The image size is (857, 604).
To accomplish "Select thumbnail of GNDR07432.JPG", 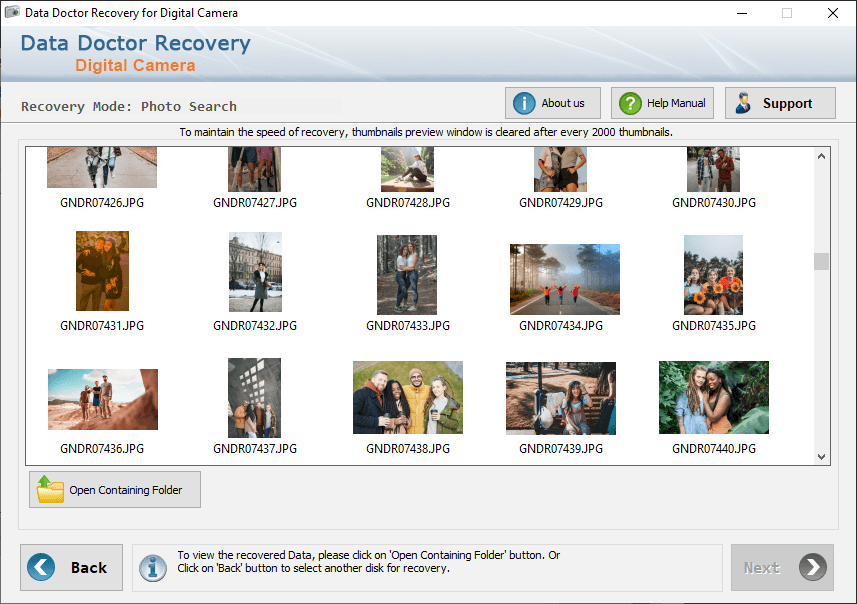I will [x=255, y=272].
